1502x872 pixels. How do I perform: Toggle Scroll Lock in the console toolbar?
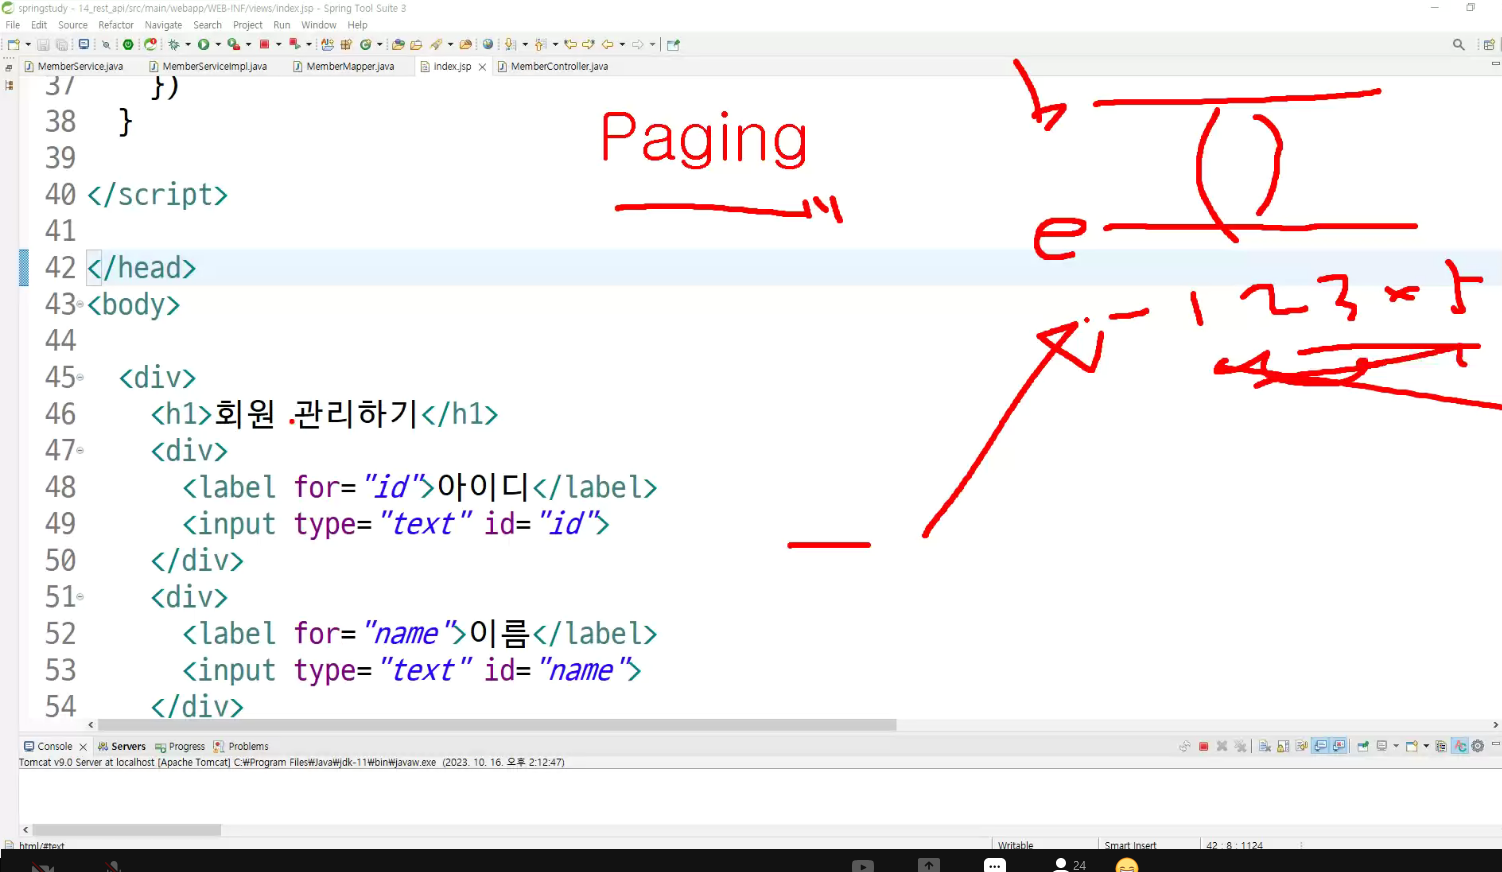(x=1283, y=746)
